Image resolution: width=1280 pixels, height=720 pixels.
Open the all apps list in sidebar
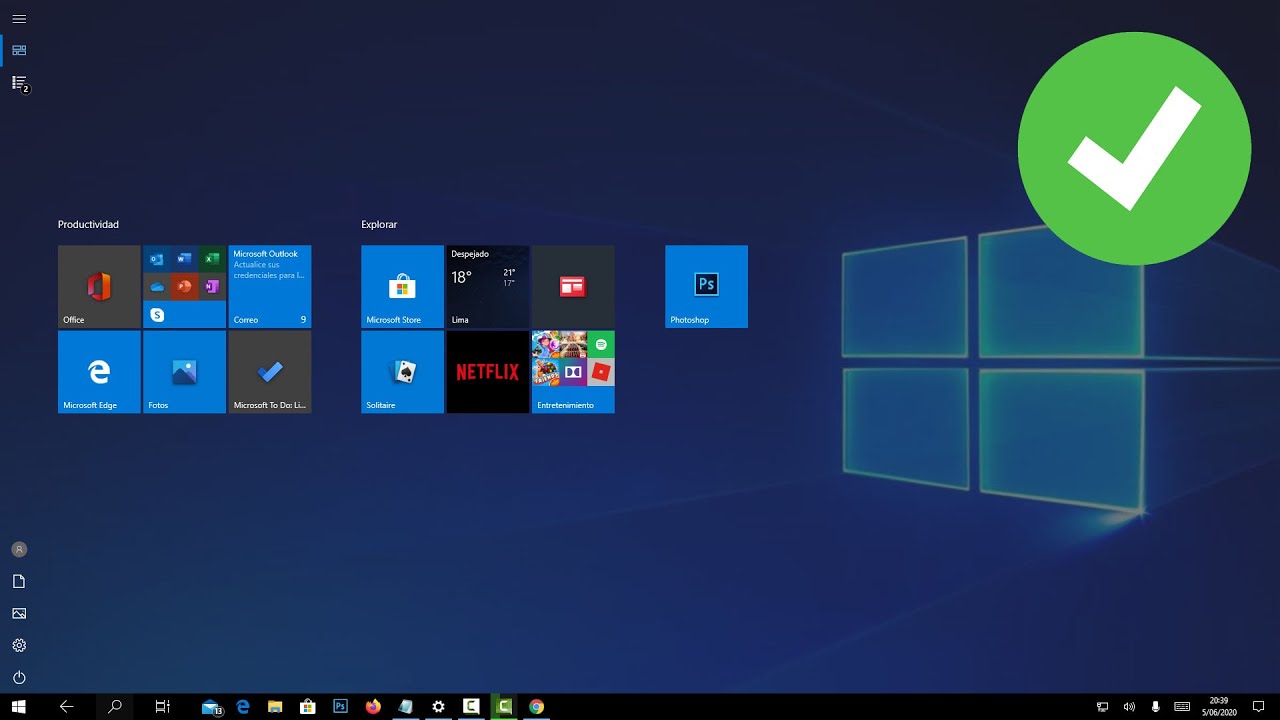point(19,83)
